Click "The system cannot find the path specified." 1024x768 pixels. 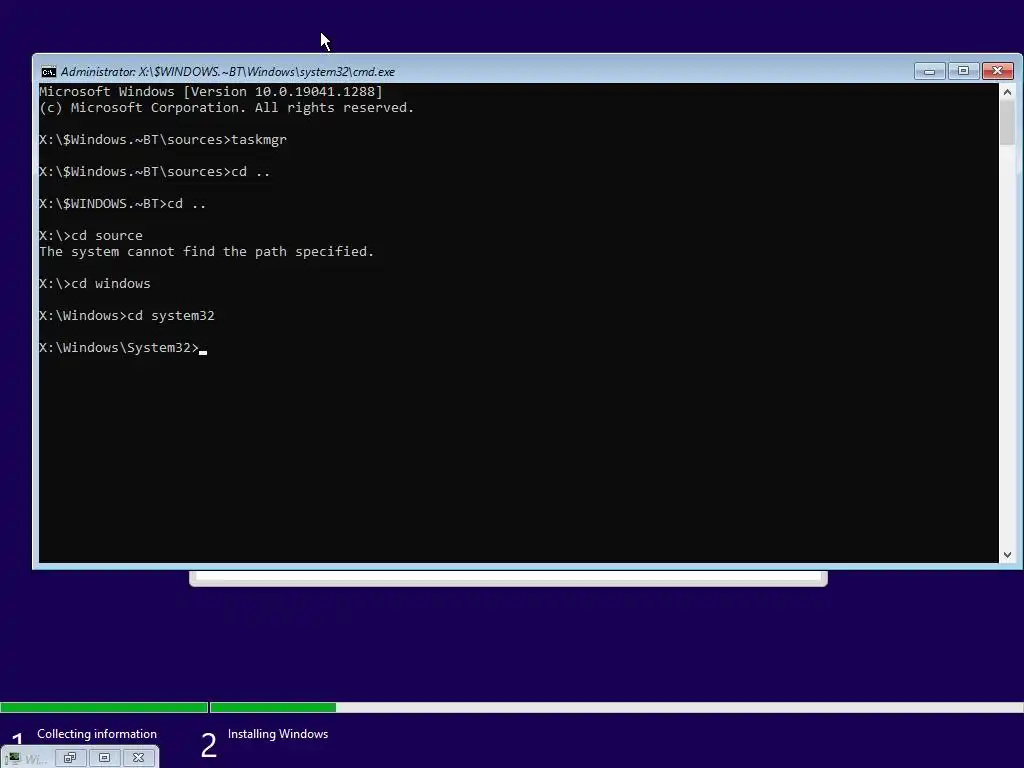tap(206, 251)
